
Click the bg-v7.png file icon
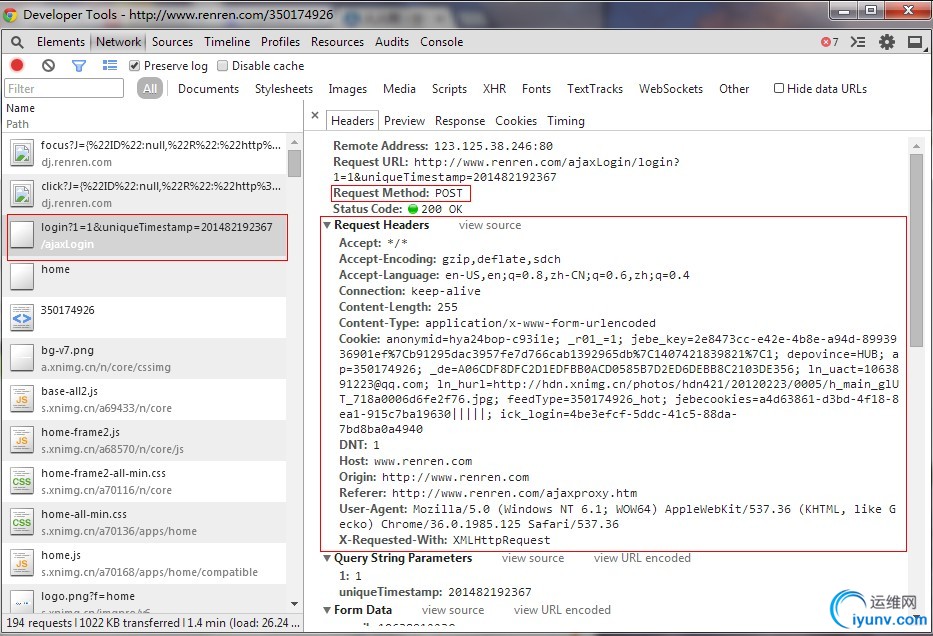tap(22, 358)
